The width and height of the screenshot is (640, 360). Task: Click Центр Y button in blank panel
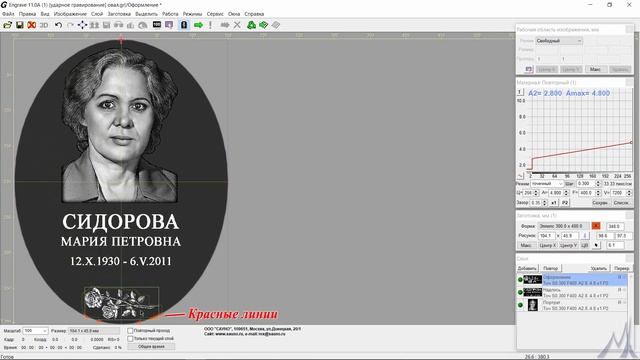pyautogui.click(x=569, y=245)
